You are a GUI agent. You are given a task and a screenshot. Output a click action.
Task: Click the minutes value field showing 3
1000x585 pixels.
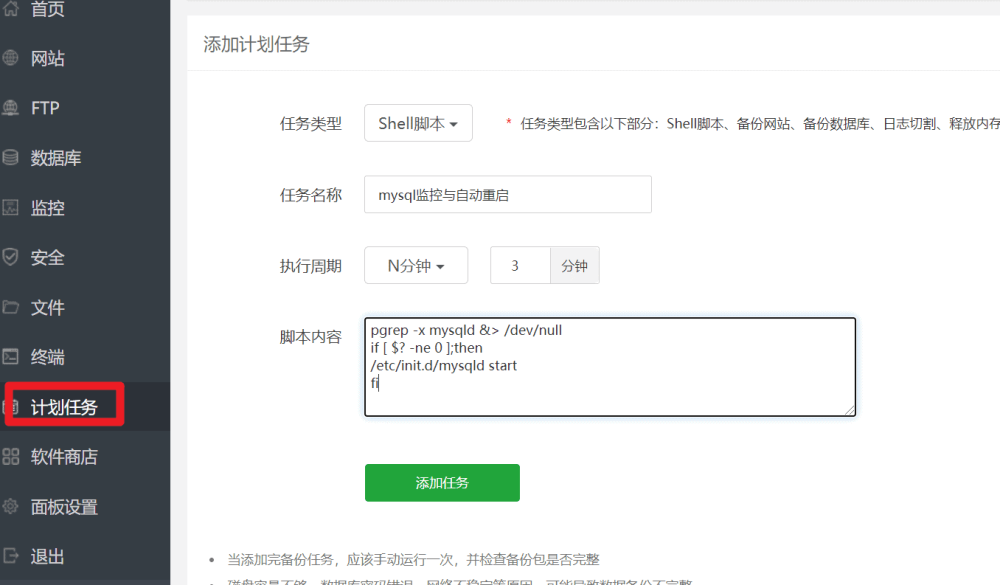coord(520,265)
